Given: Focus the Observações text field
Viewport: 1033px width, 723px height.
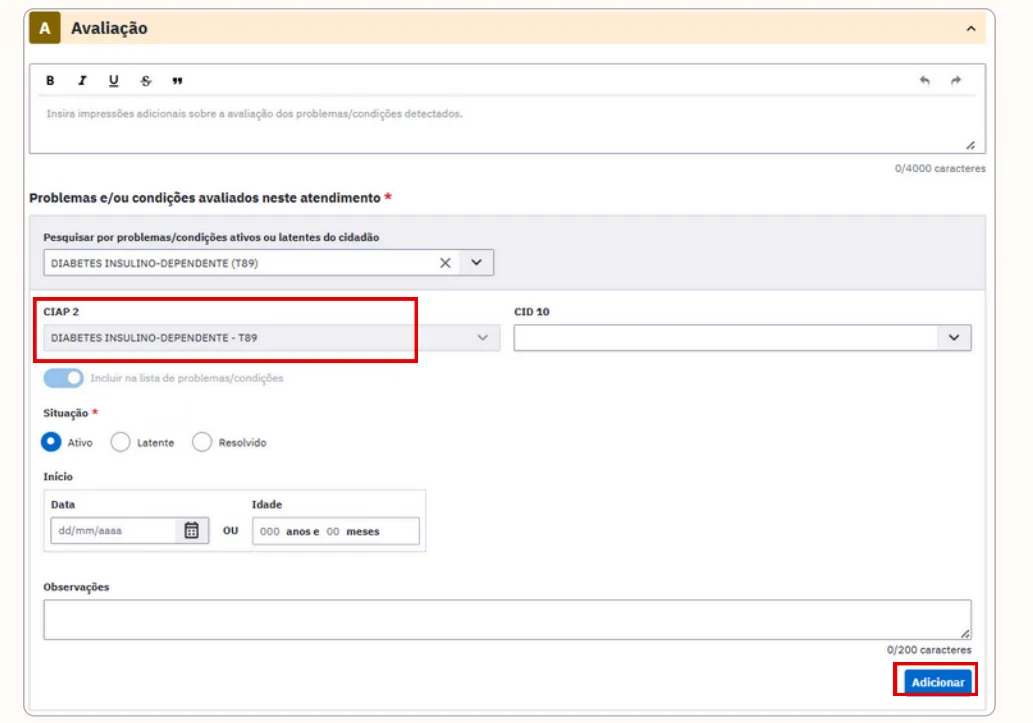Looking at the screenshot, I should click(x=507, y=620).
